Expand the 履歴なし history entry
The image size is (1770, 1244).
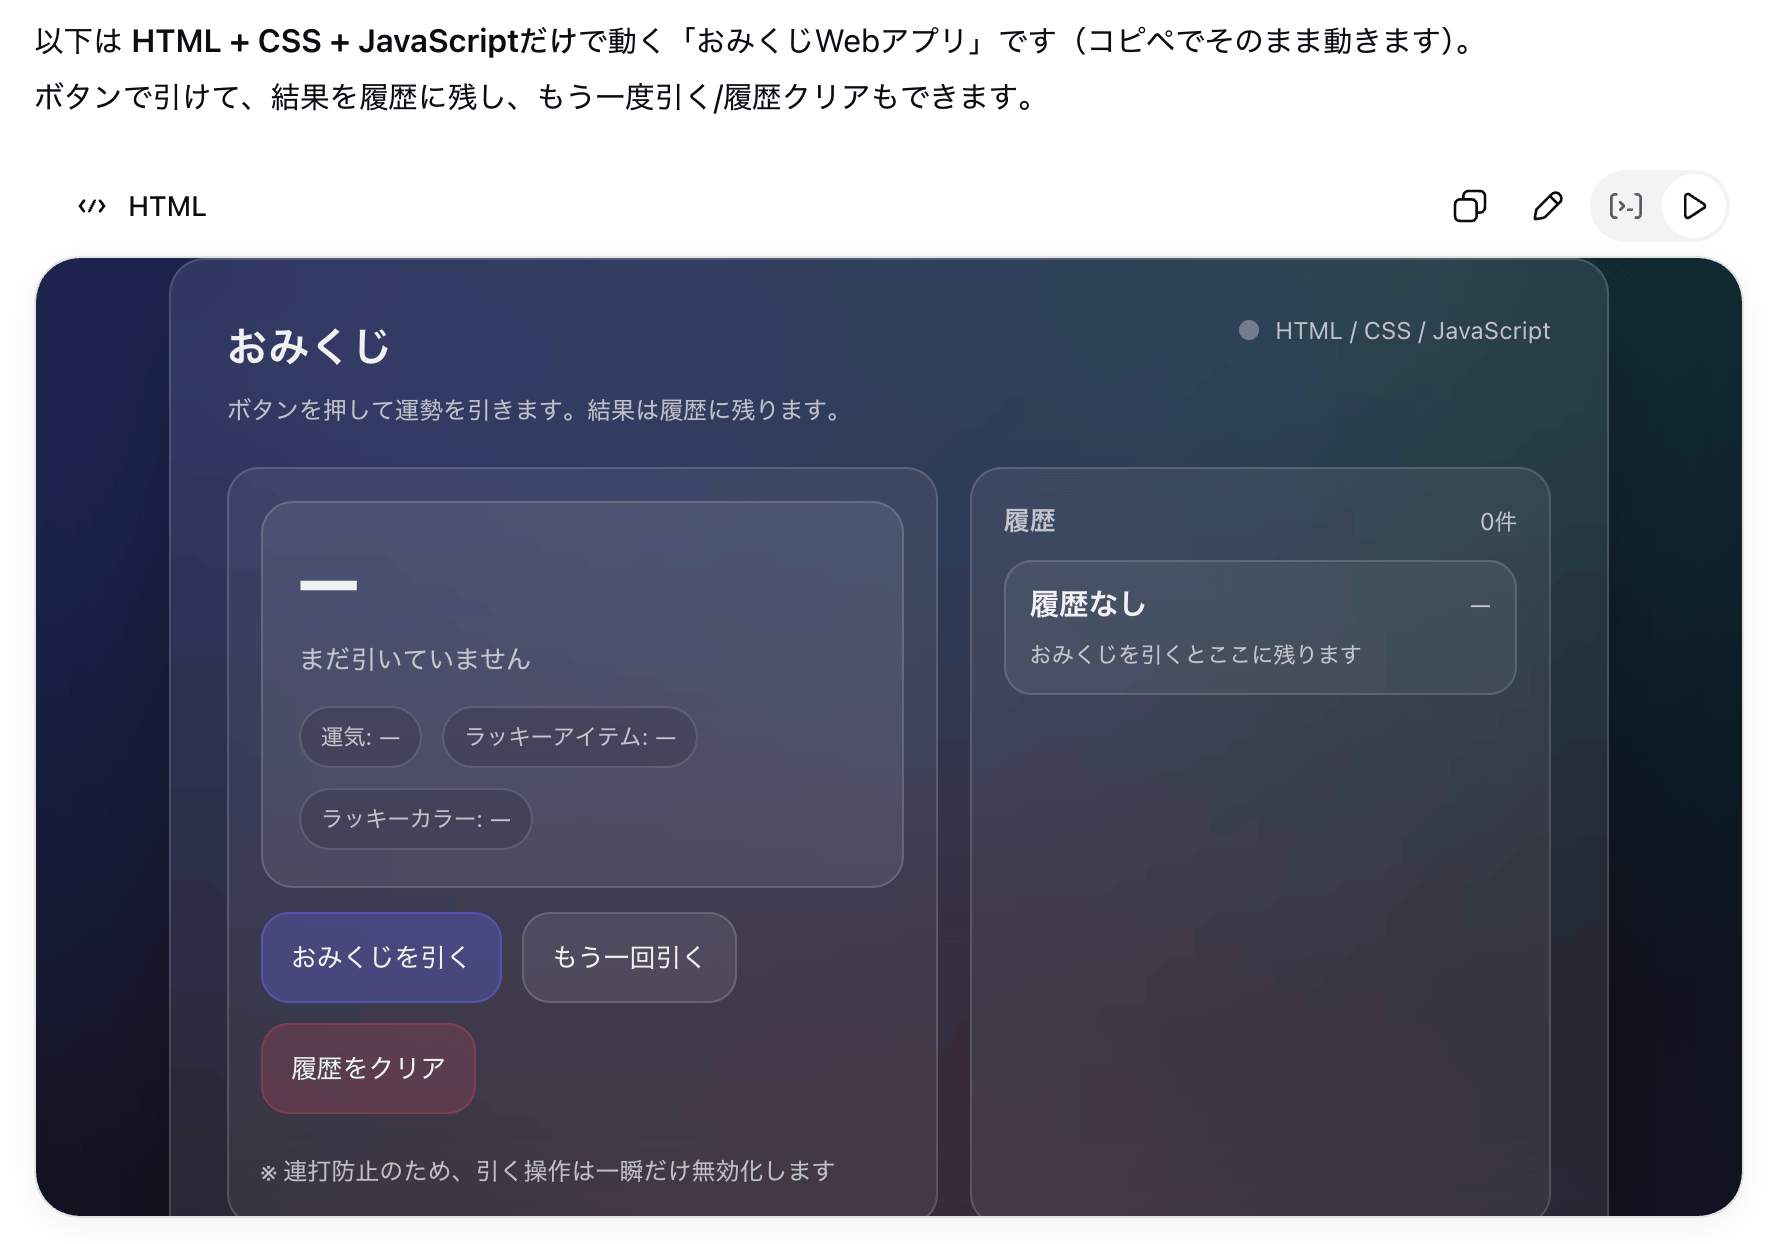point(1258,627)
